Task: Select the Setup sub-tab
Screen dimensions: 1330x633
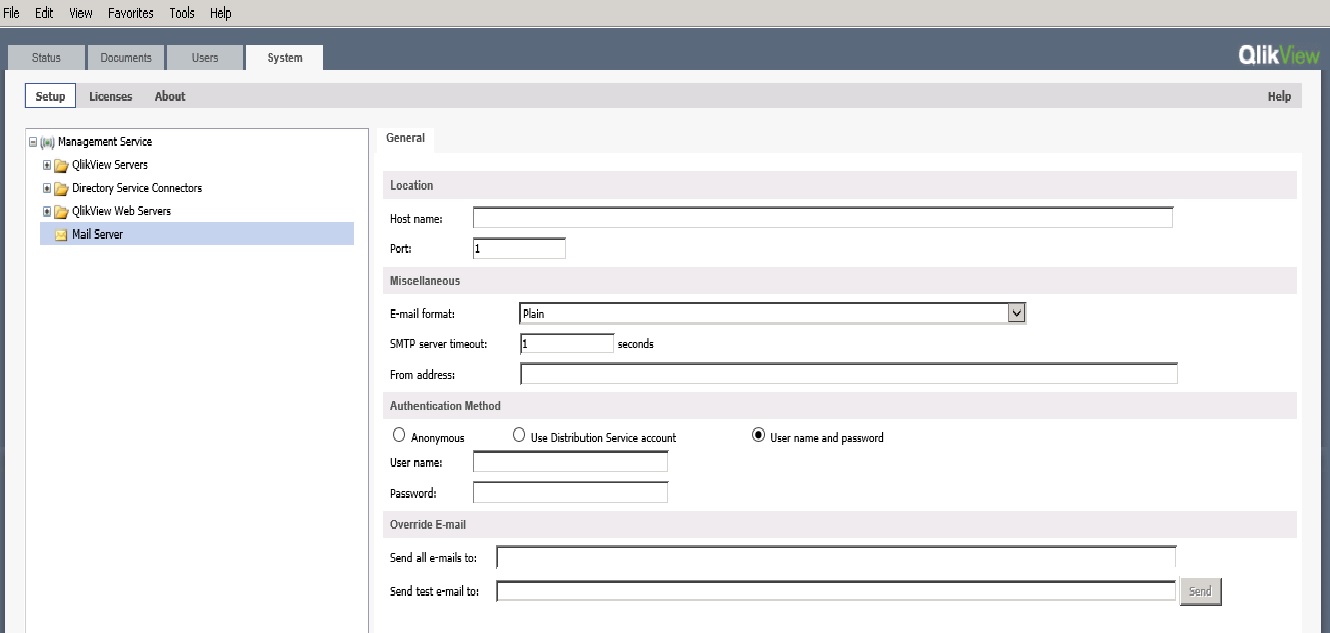Action: point(50,96)
